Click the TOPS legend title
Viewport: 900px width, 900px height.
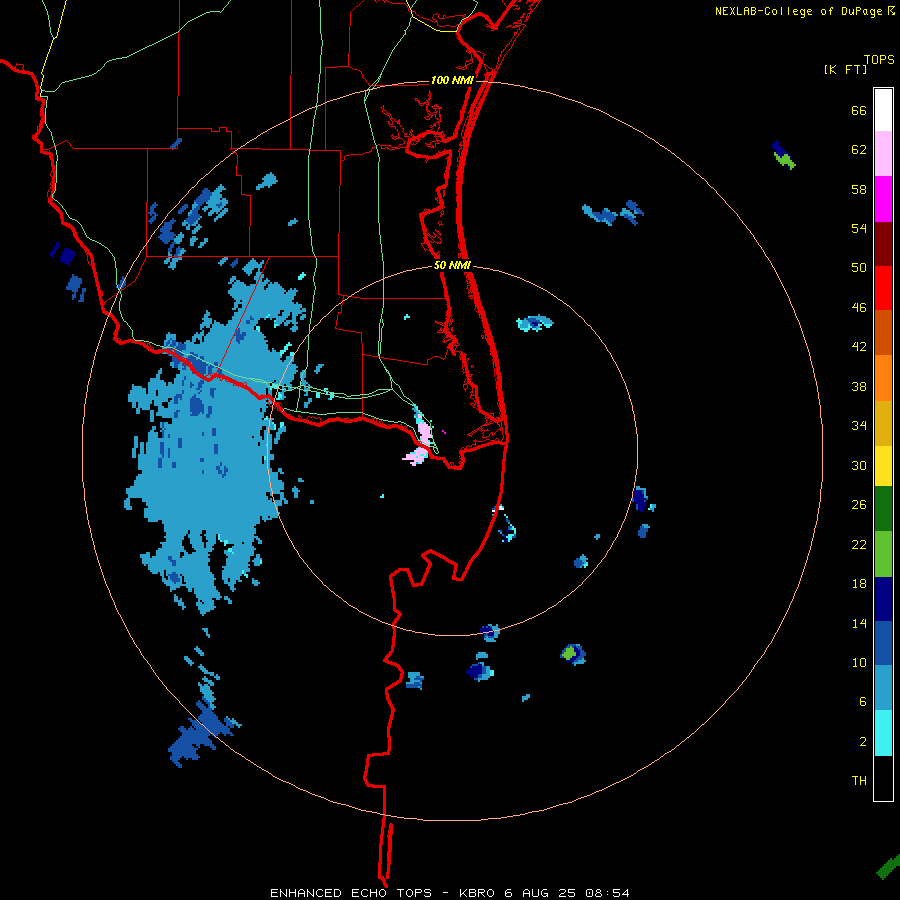(x=879, y=60)
